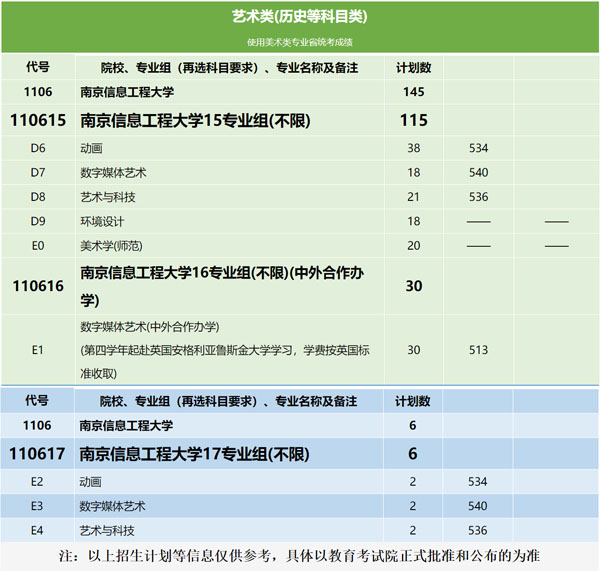Click code D8
The height and width of the screenshot is (572, 600).
(x=38, y=197)
